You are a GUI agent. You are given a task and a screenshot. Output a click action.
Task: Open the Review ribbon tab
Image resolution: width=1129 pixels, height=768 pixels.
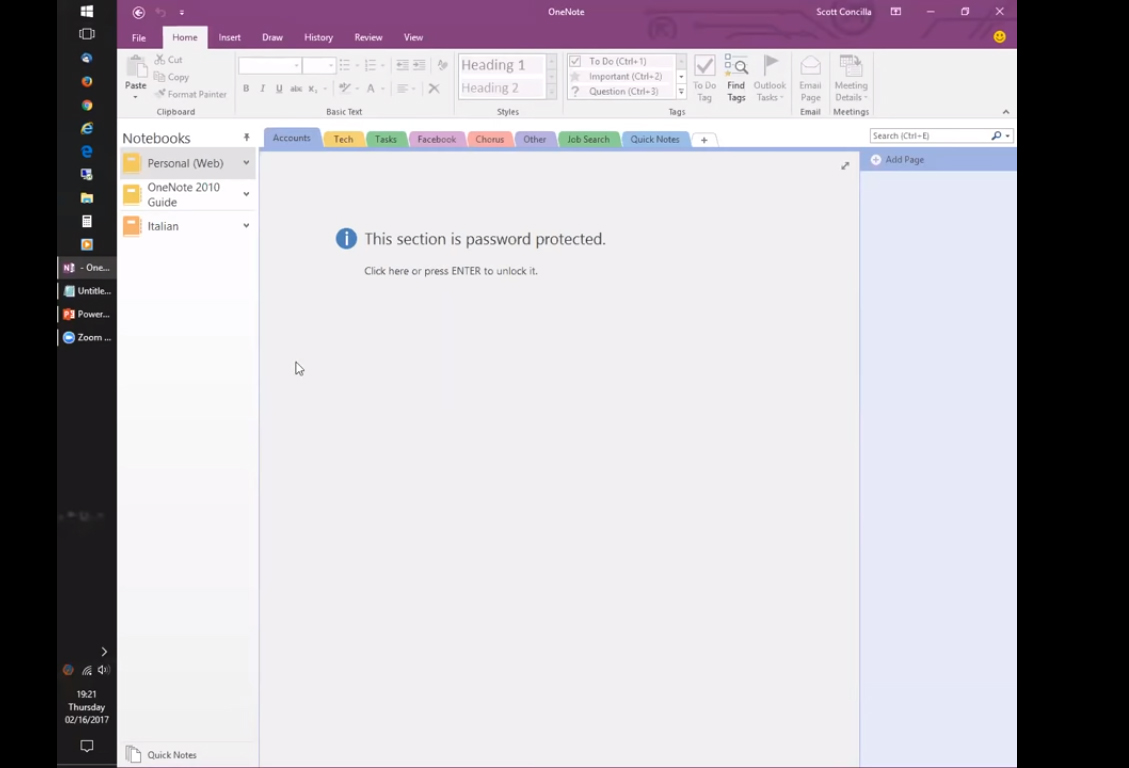click(x=368, y=37)
